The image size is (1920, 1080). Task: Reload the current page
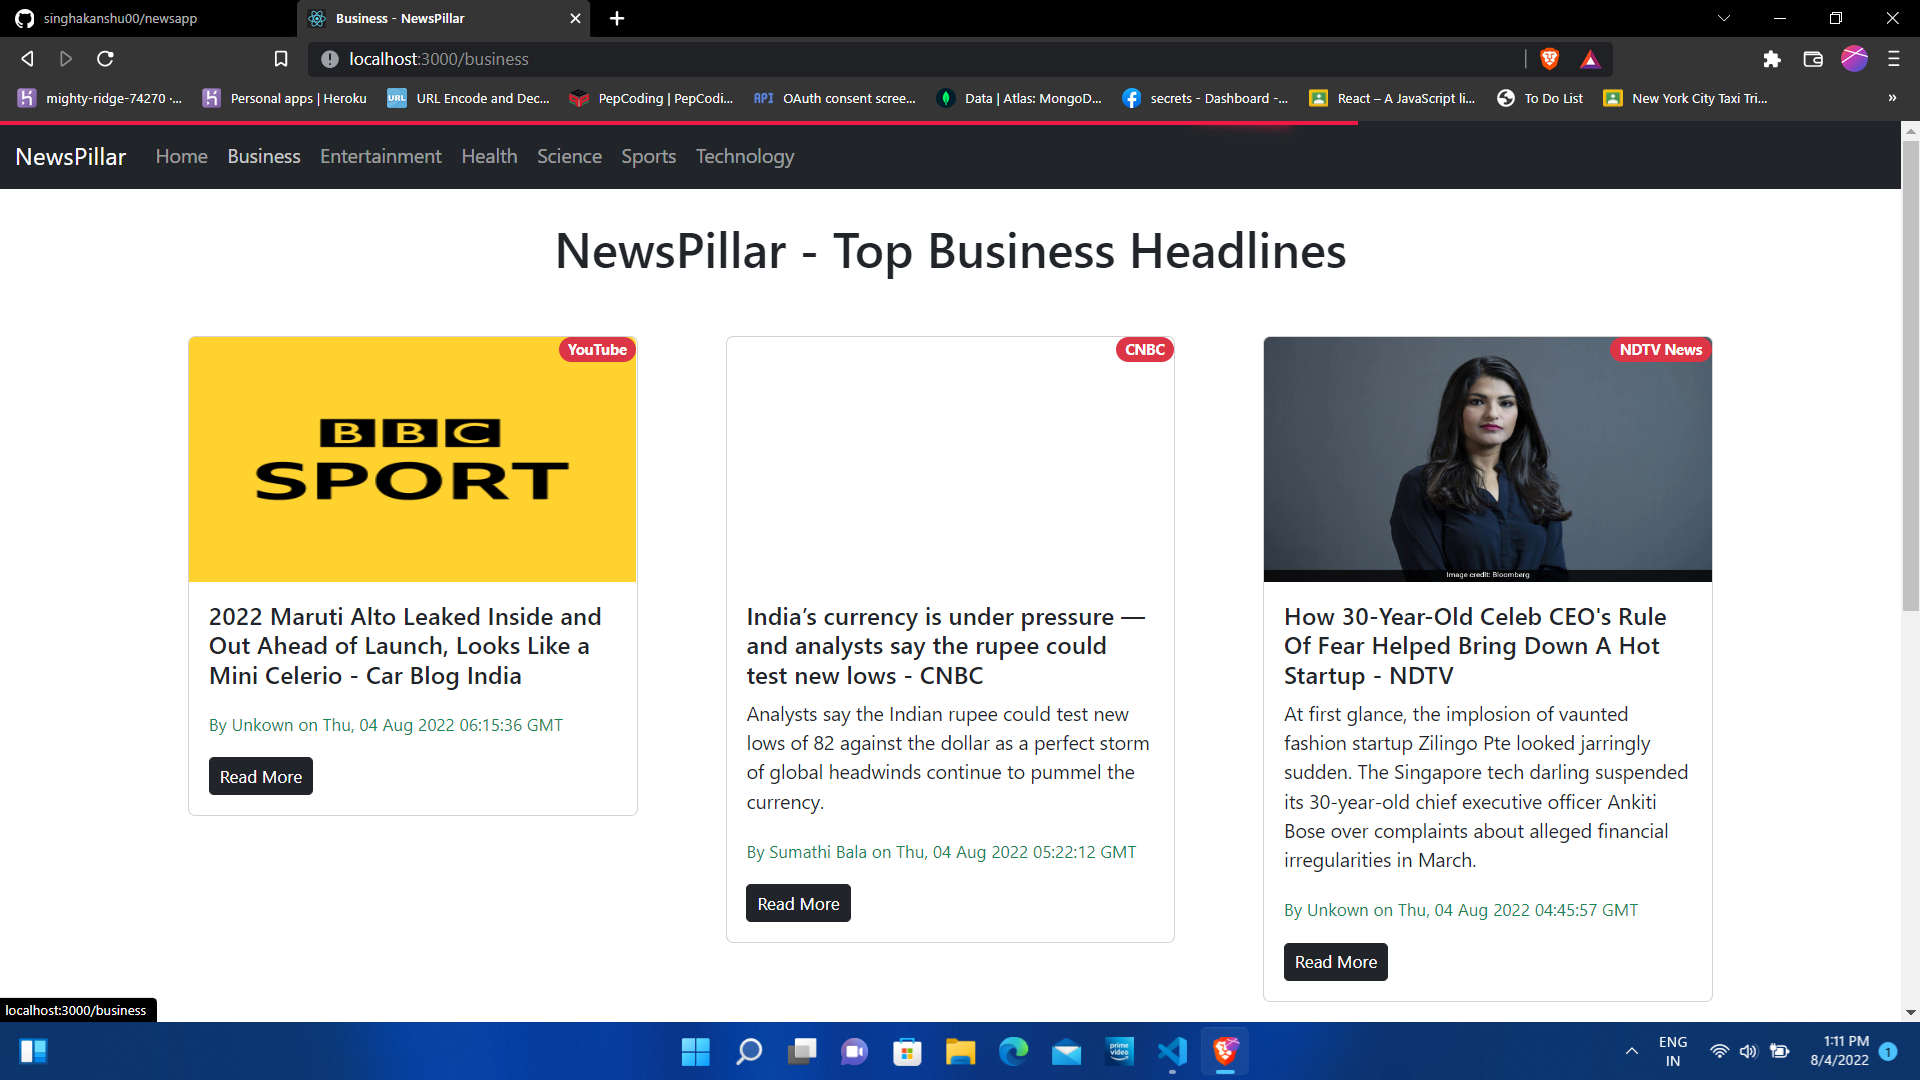point(104,59)
